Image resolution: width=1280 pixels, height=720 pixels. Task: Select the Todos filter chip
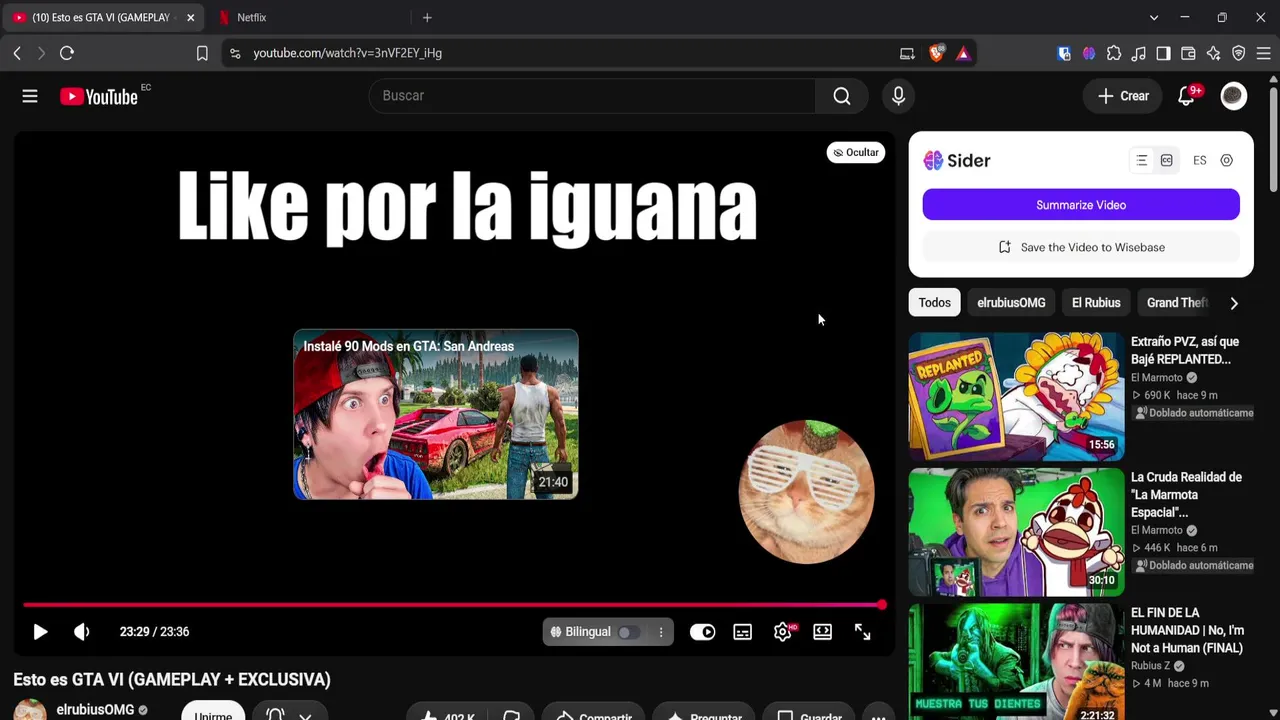click(935, 303)
